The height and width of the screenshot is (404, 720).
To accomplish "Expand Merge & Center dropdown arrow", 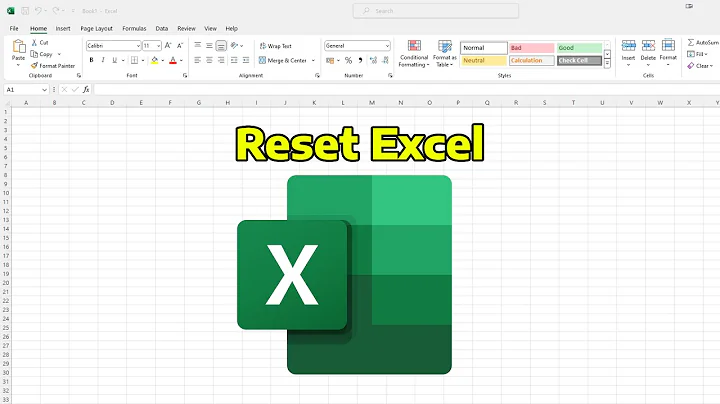I will click(x=313, y=60).
